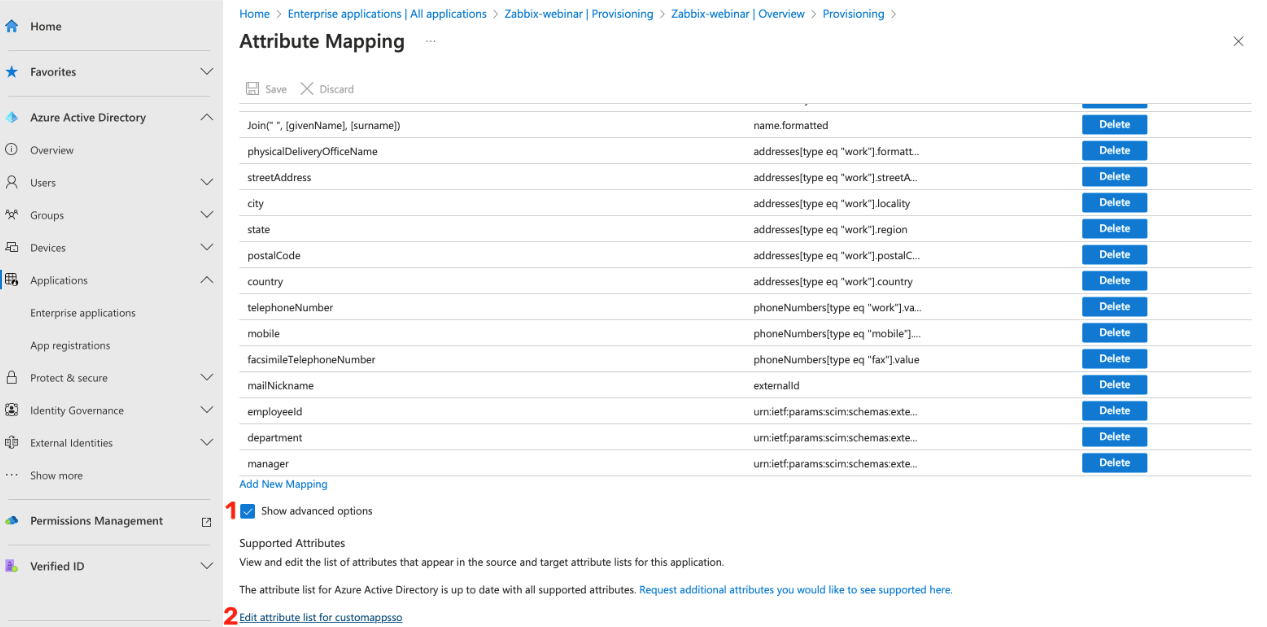Image resolution: width=1267 pixels, height=627 pixels.
Task: Open Azure Active Directory from sidebar icon
Action: [x=12, y=117]
